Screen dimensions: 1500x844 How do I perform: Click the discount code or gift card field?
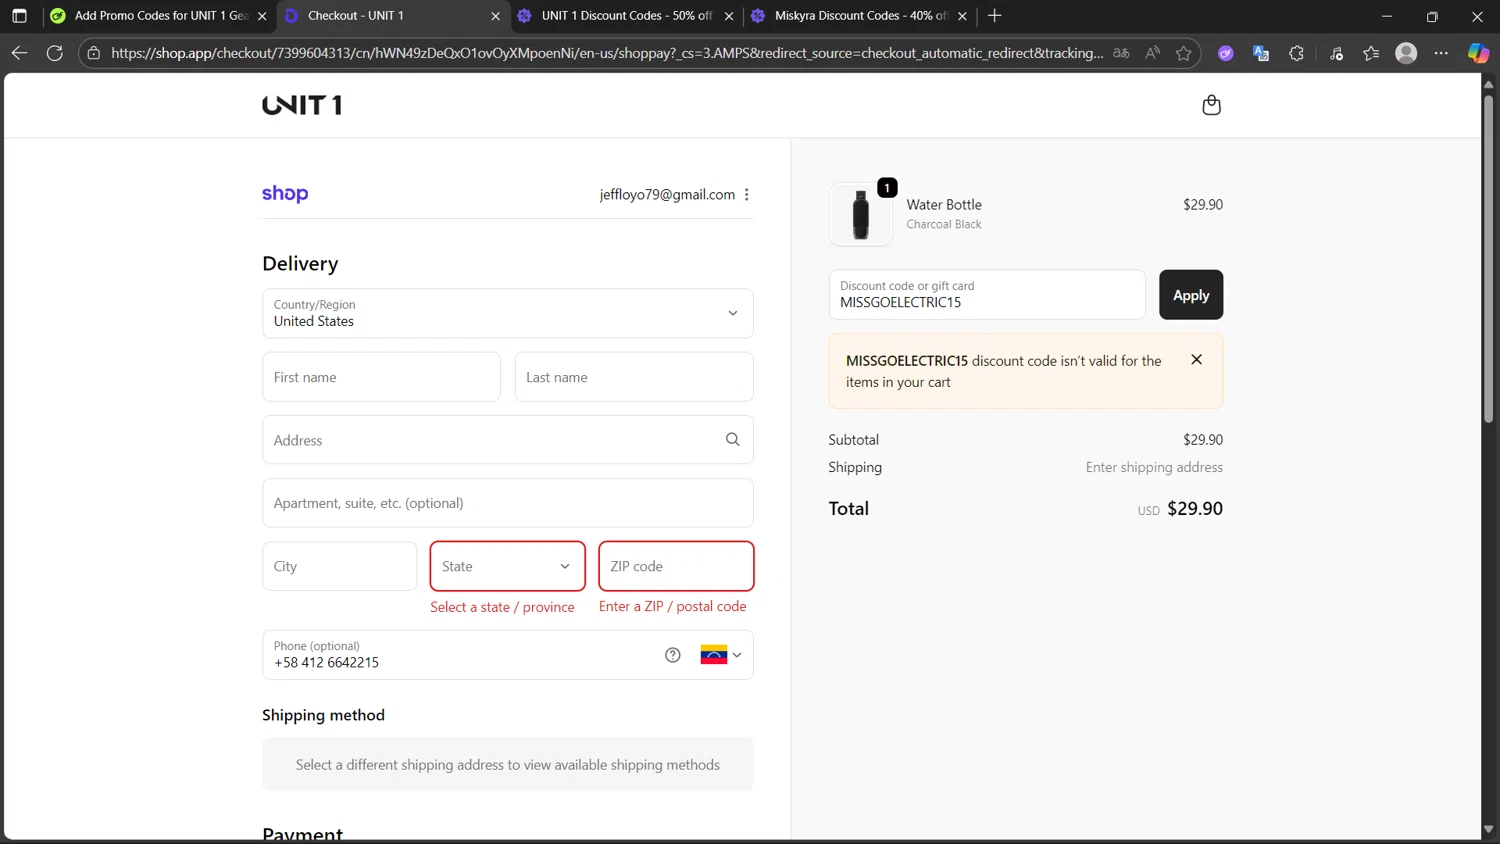pos(987,295)
